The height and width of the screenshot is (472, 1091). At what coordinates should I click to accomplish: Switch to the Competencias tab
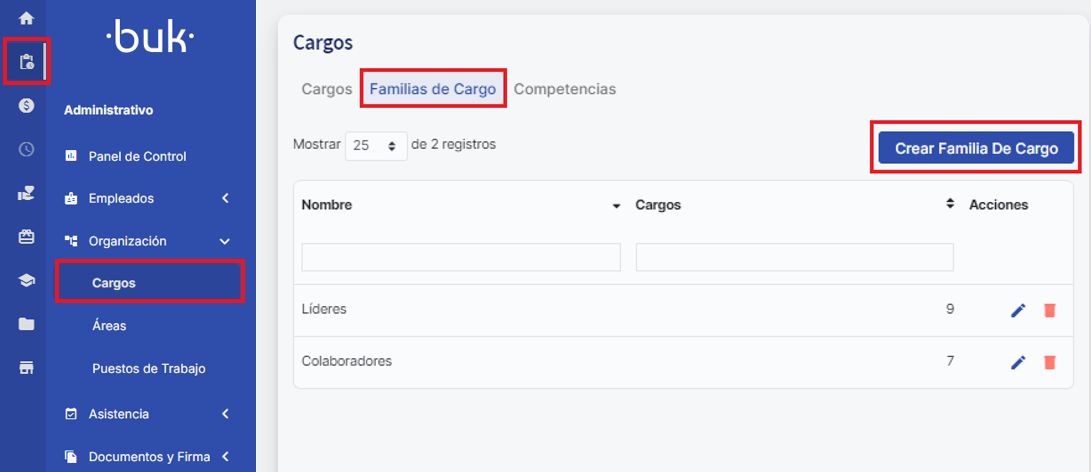[564, 89]
